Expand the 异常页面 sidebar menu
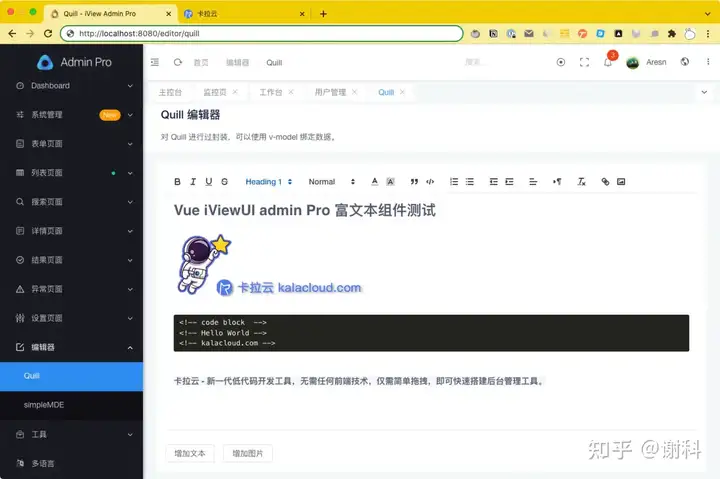Screen dimensions: 720x479 [71, 289]
